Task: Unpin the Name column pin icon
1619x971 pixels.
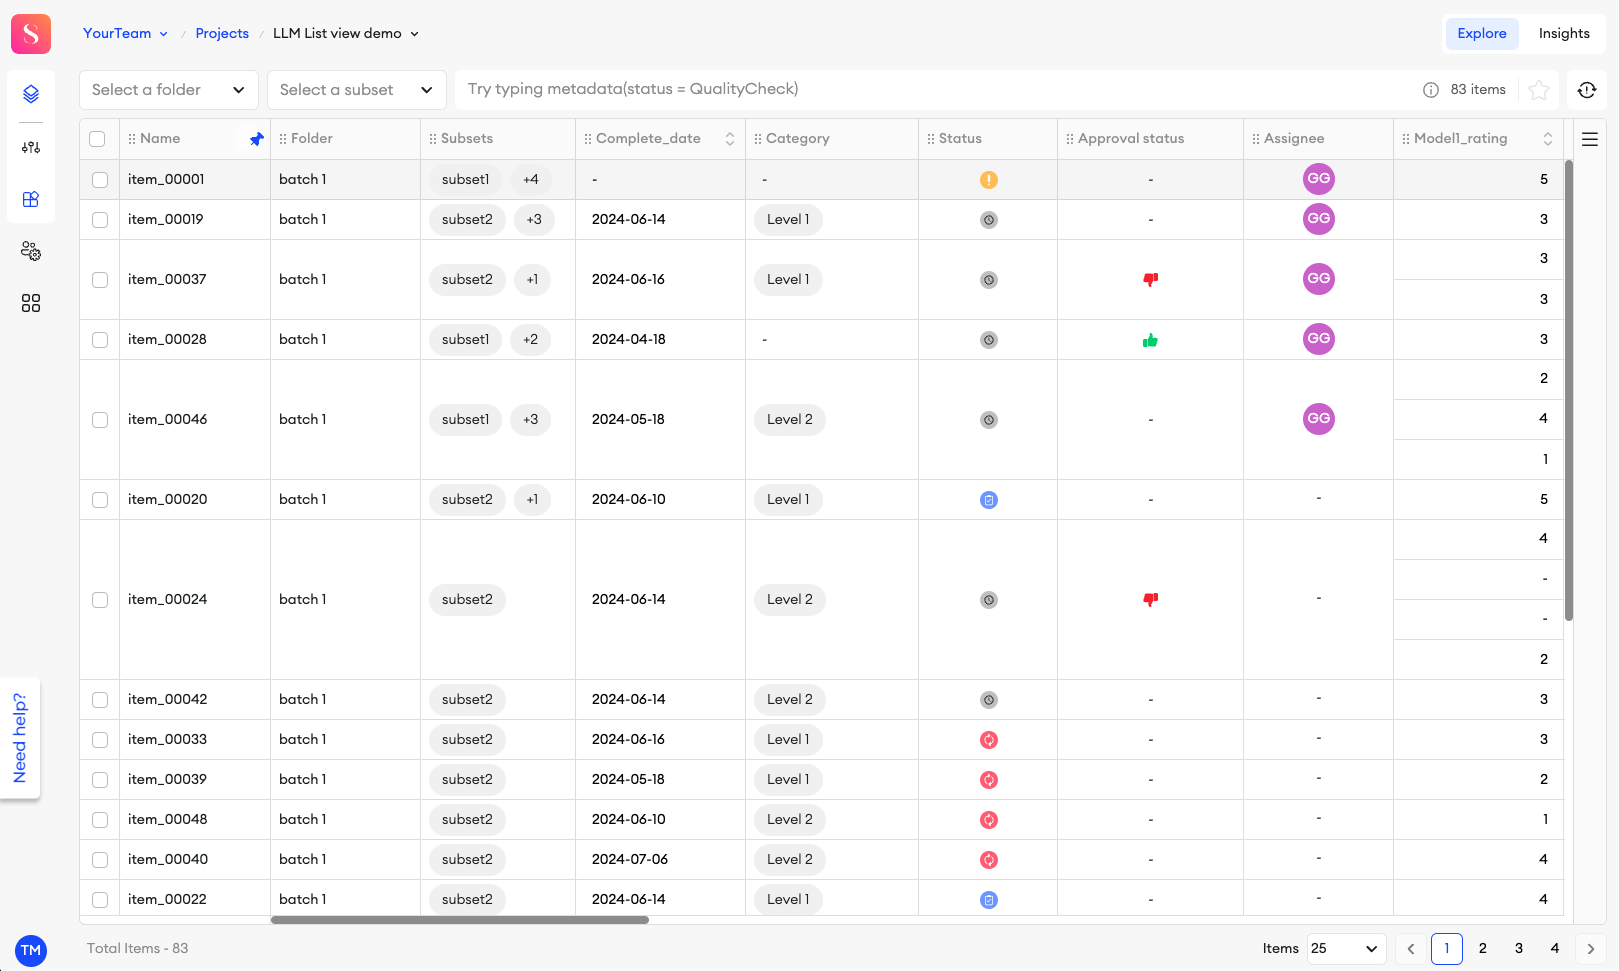Action: pos(257,139)
